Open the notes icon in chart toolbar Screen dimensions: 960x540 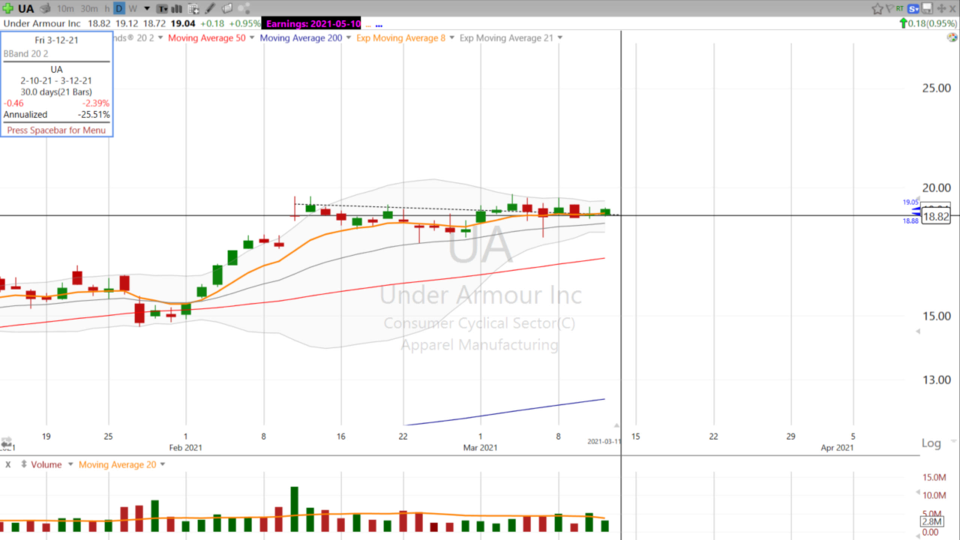pos(227,9)
